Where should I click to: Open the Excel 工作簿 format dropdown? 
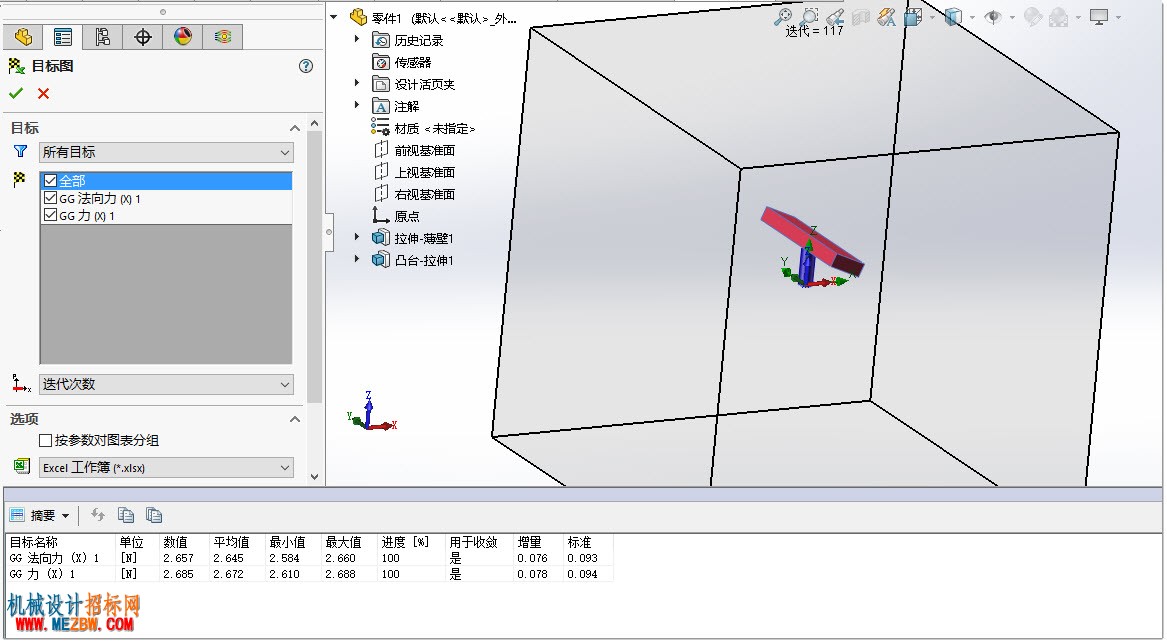pos(166,467)
